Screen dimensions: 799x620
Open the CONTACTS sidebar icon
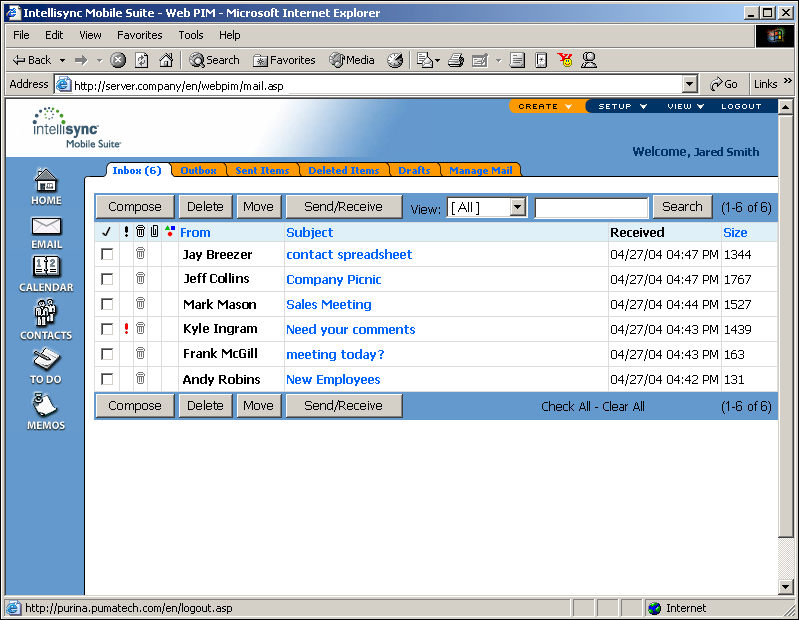pos(46,319)
